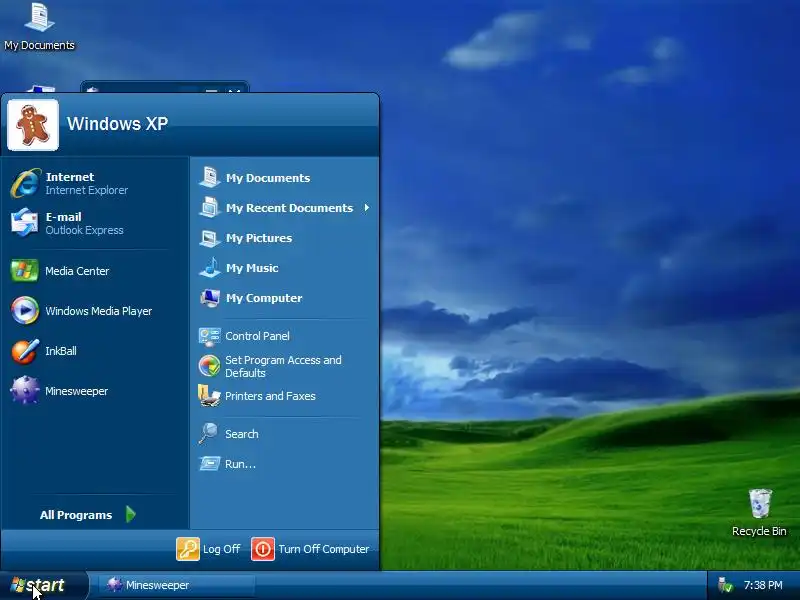Click the My Computer text label
800x600 pixels.
click(x=264, y=298)
